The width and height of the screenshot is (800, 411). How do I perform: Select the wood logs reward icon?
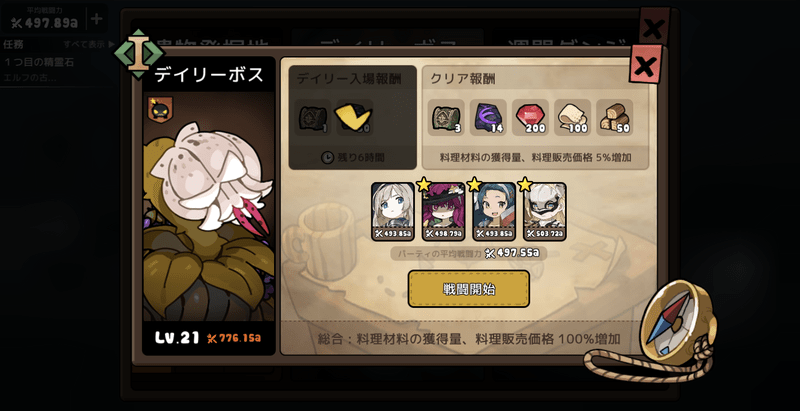tap(615, 117)
